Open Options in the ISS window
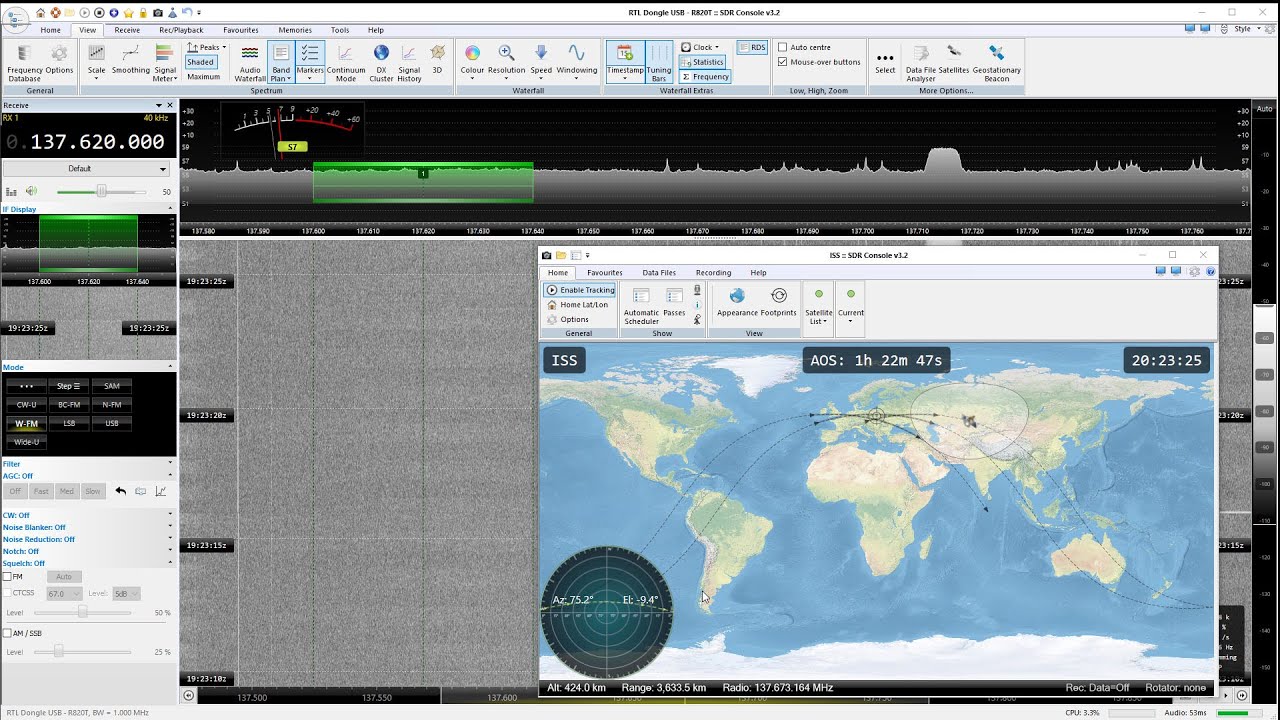1280x720 pixels. coord(566,320)
